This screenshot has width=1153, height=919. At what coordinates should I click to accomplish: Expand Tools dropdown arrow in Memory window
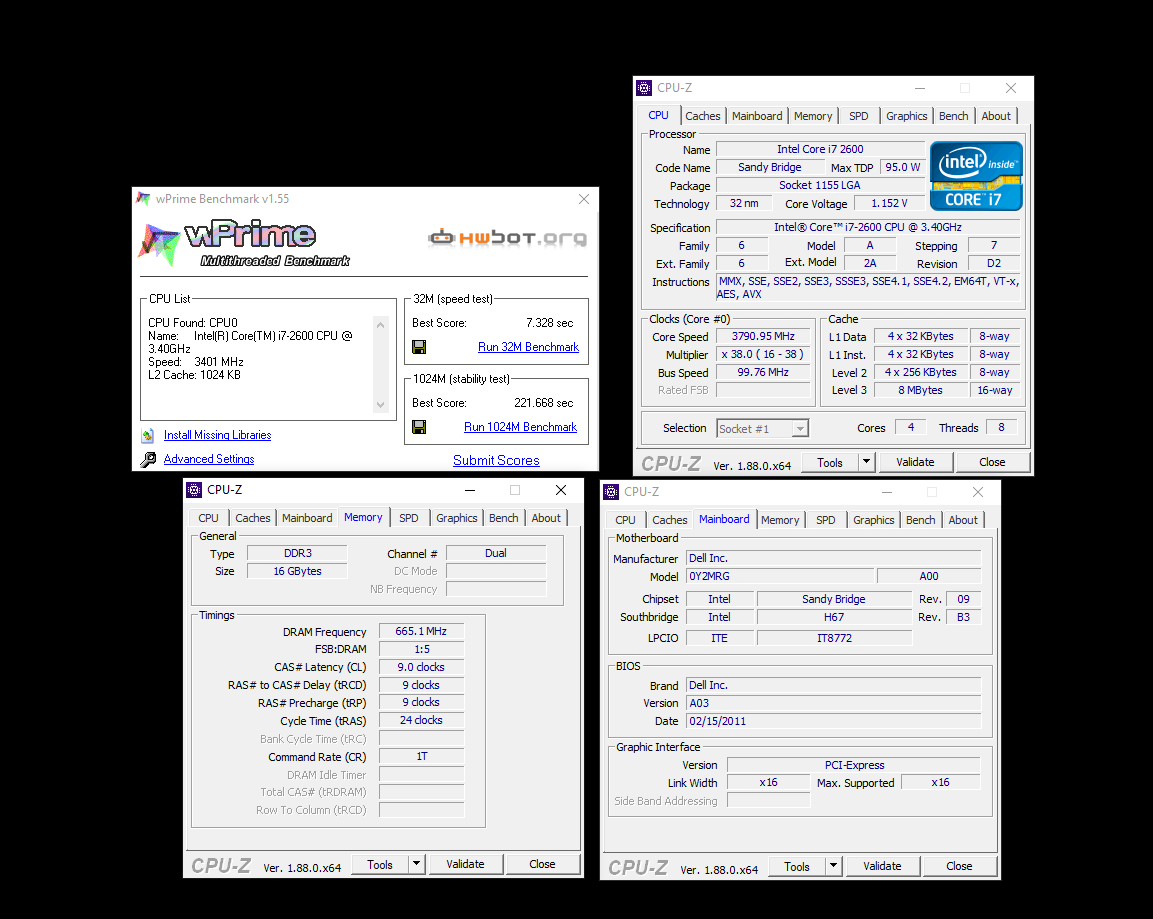(x=416, y=865)
